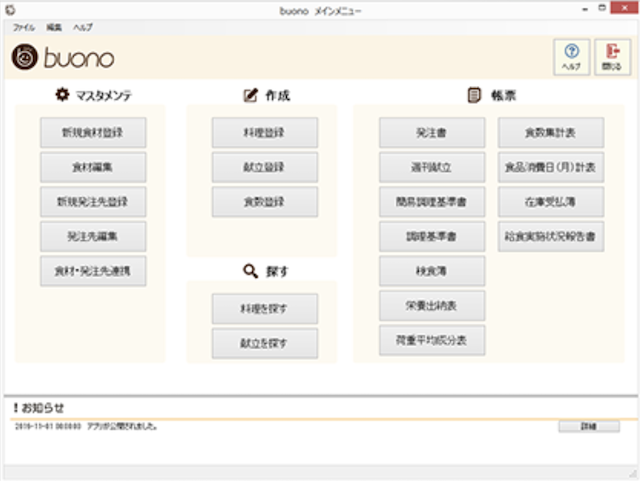This screenshot has width=640, height=481.
Task: Open 給食実施状況報告書 report
Action: pyautogui.click(x=551, y=236)
